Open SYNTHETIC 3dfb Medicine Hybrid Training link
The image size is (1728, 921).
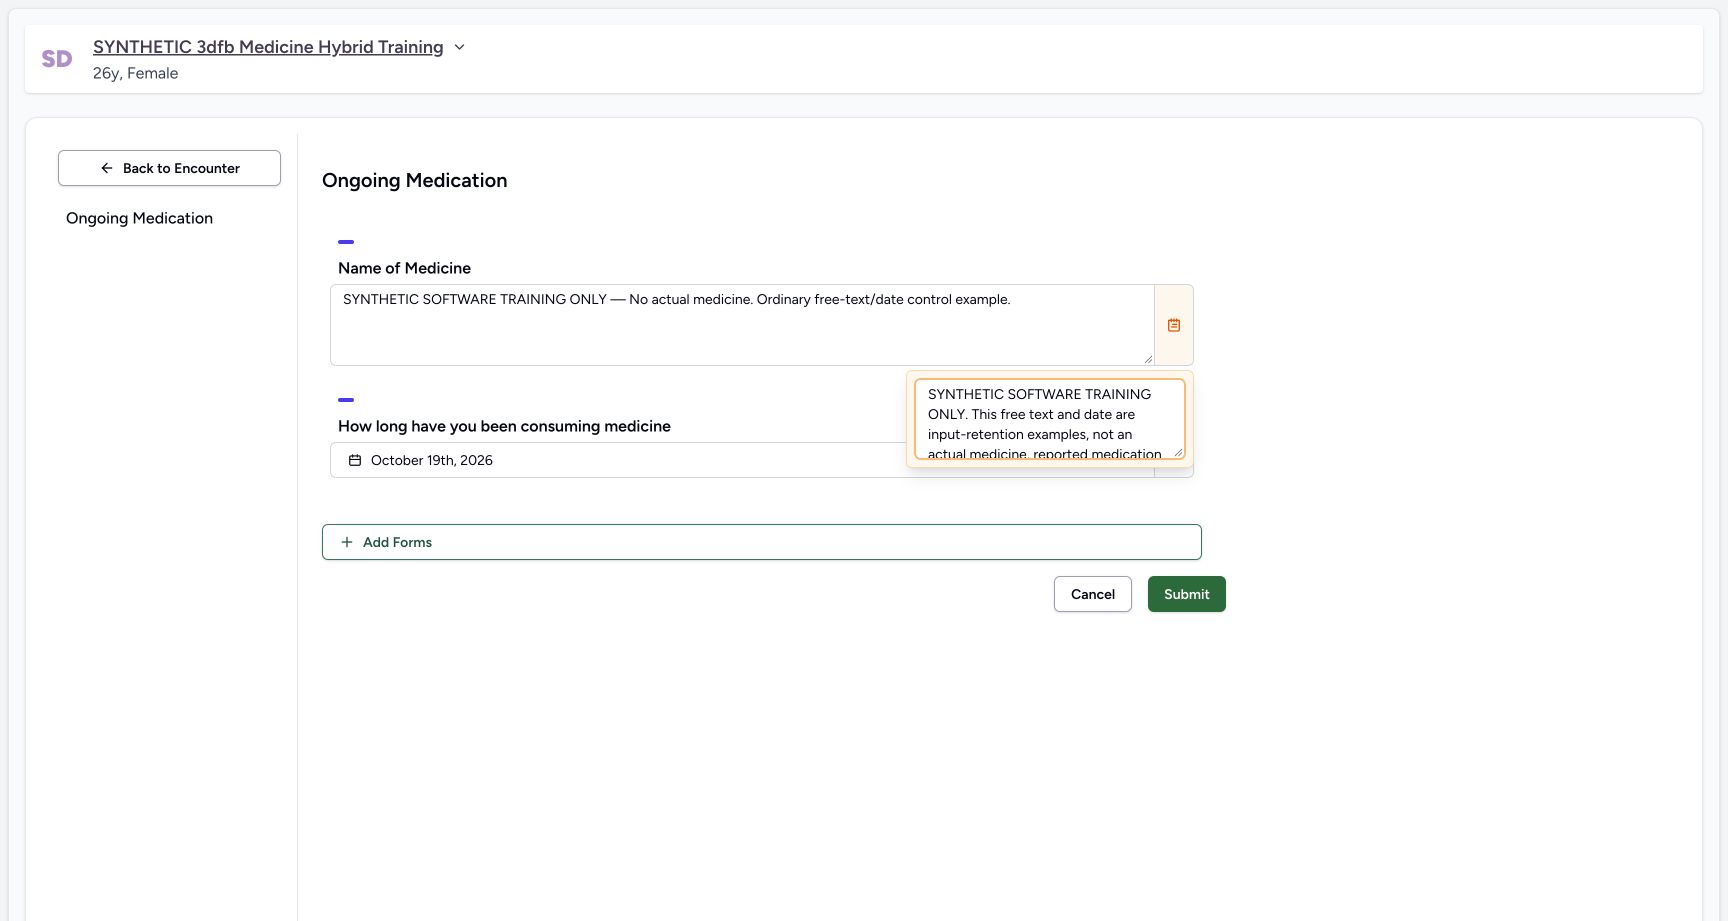click(x=268, y=47)
